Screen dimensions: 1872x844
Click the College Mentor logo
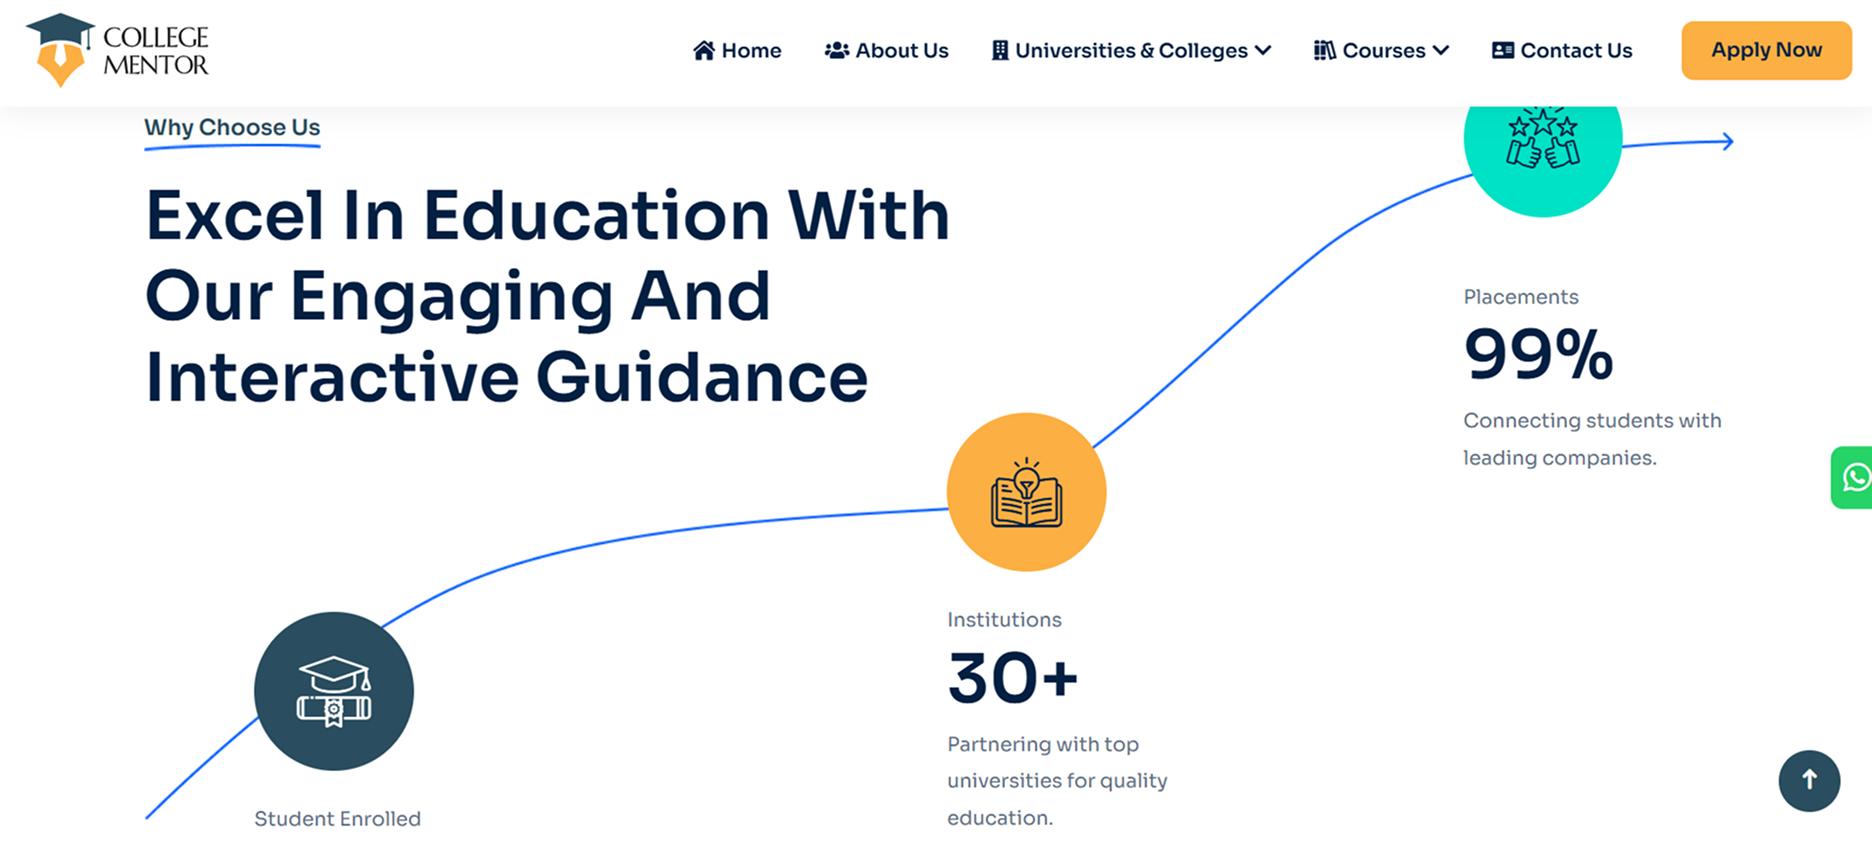coord(117,50)
